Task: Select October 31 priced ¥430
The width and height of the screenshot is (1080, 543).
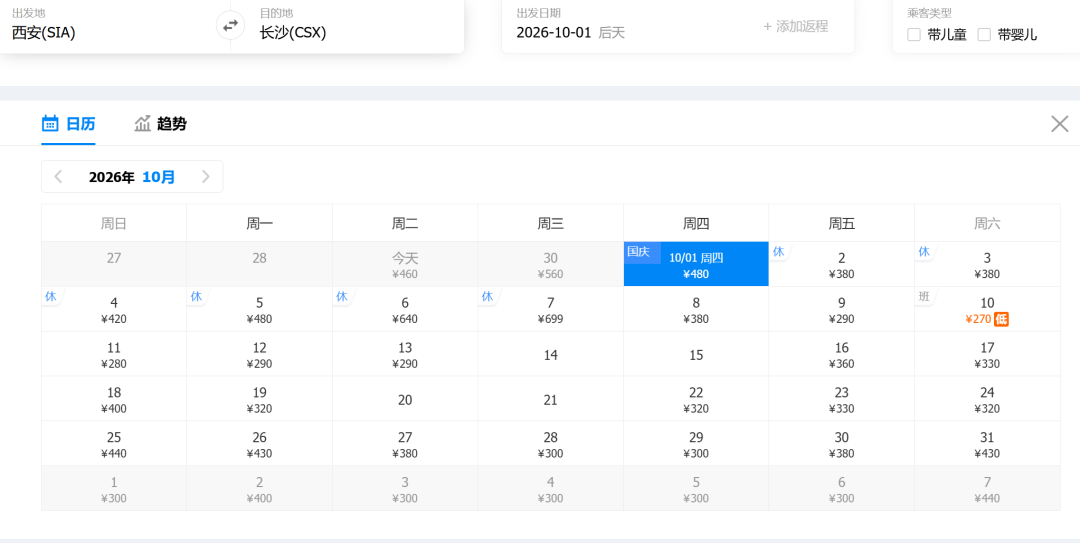Action: click(x=988, y=444)
